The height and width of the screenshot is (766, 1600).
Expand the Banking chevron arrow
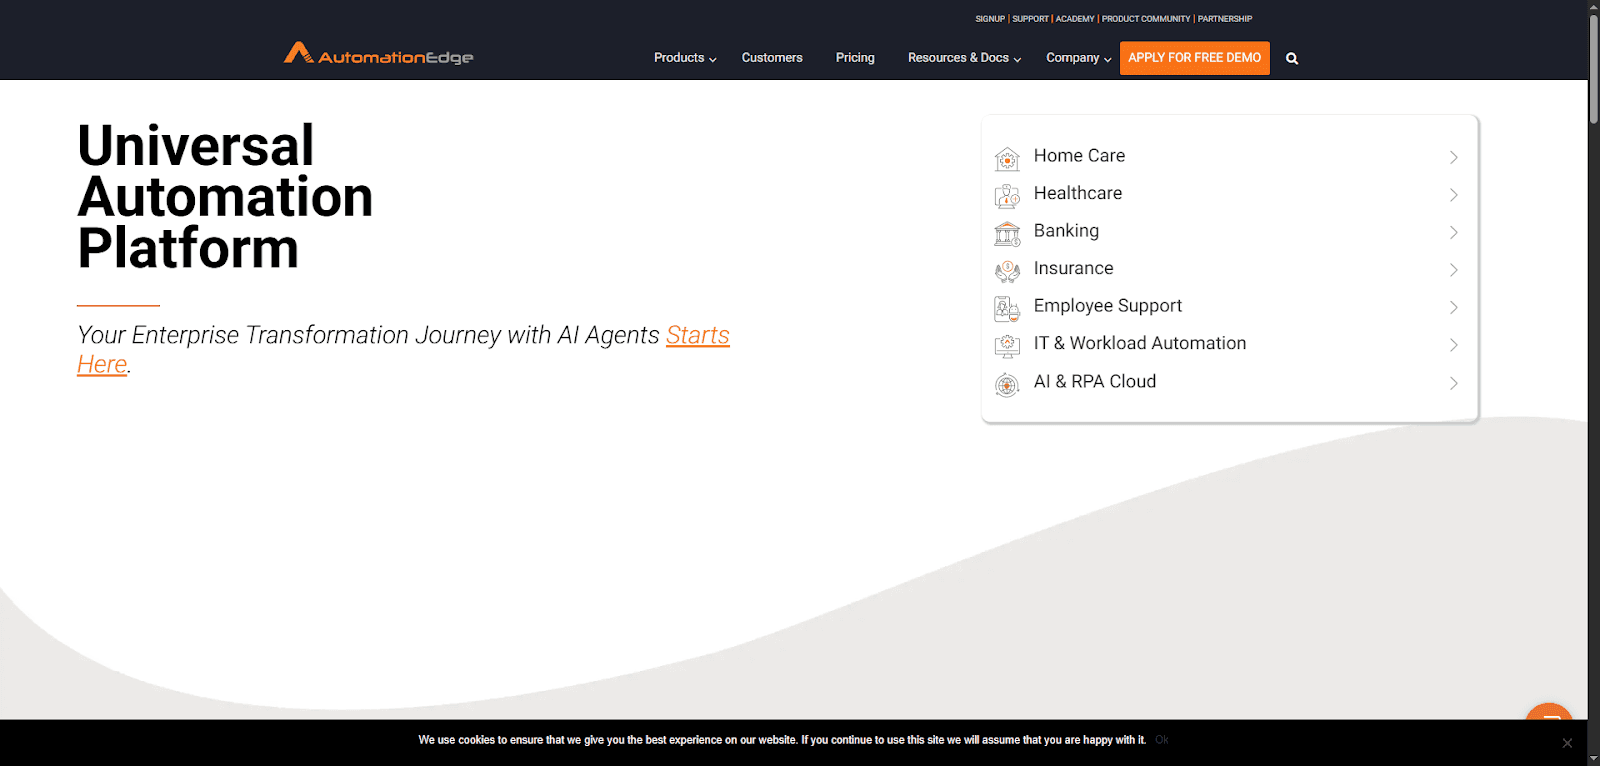point(1453,232)
